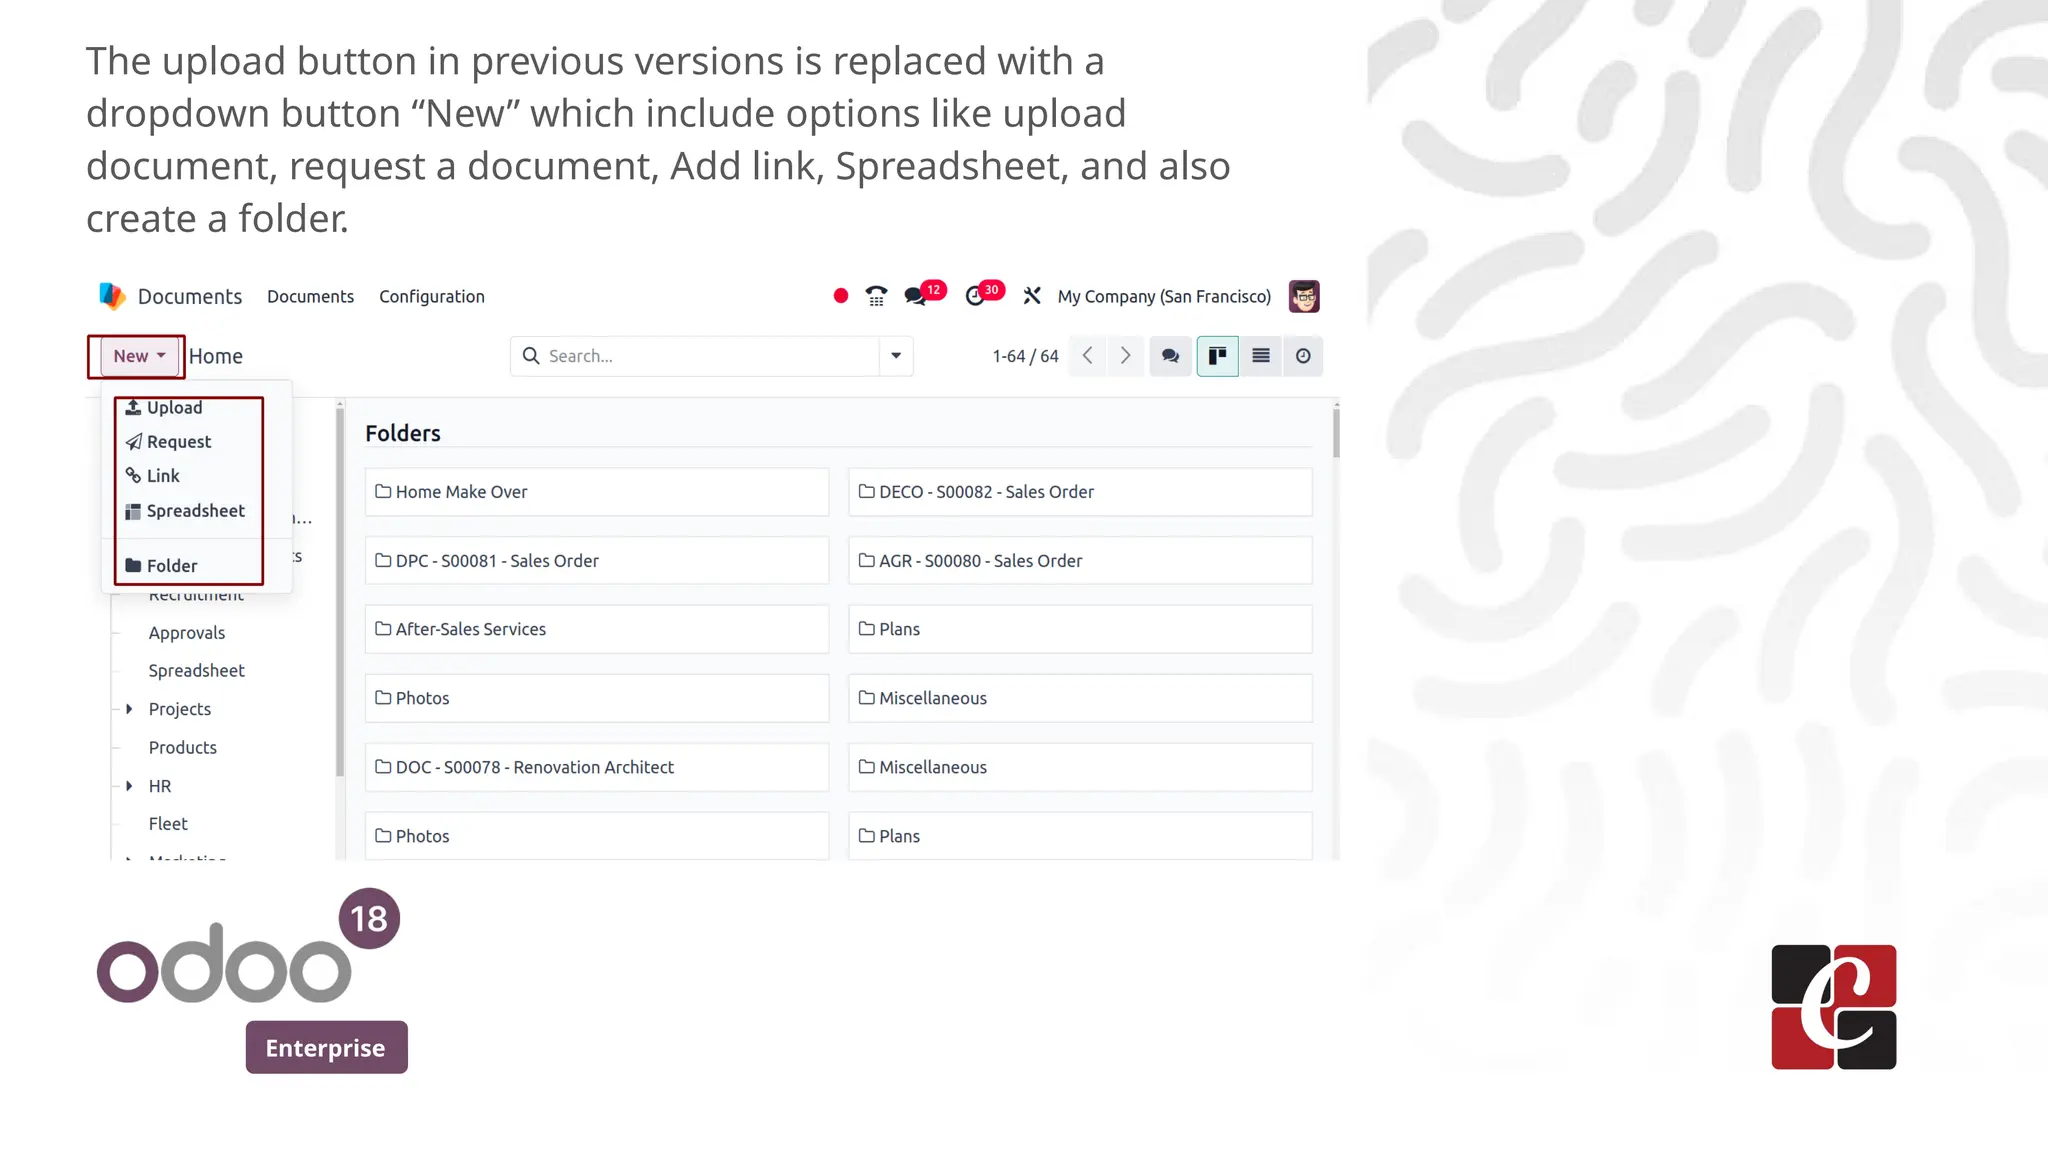Choose Link option with chain icon
Viewport: 2048px width, 1152px height.
162,476
